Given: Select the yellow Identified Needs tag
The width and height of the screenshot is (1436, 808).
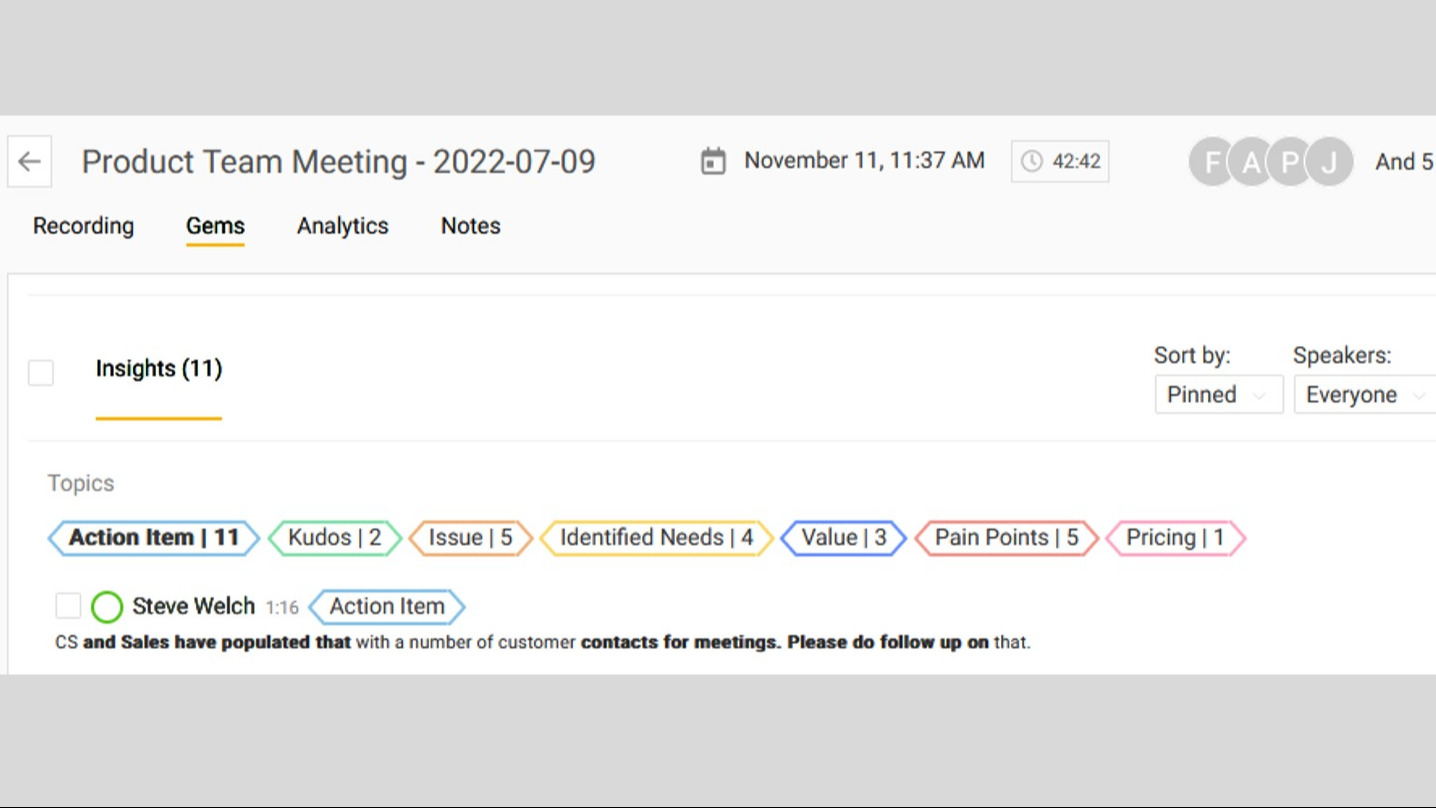Looking at the screenshot, I should tap(656, 538).
